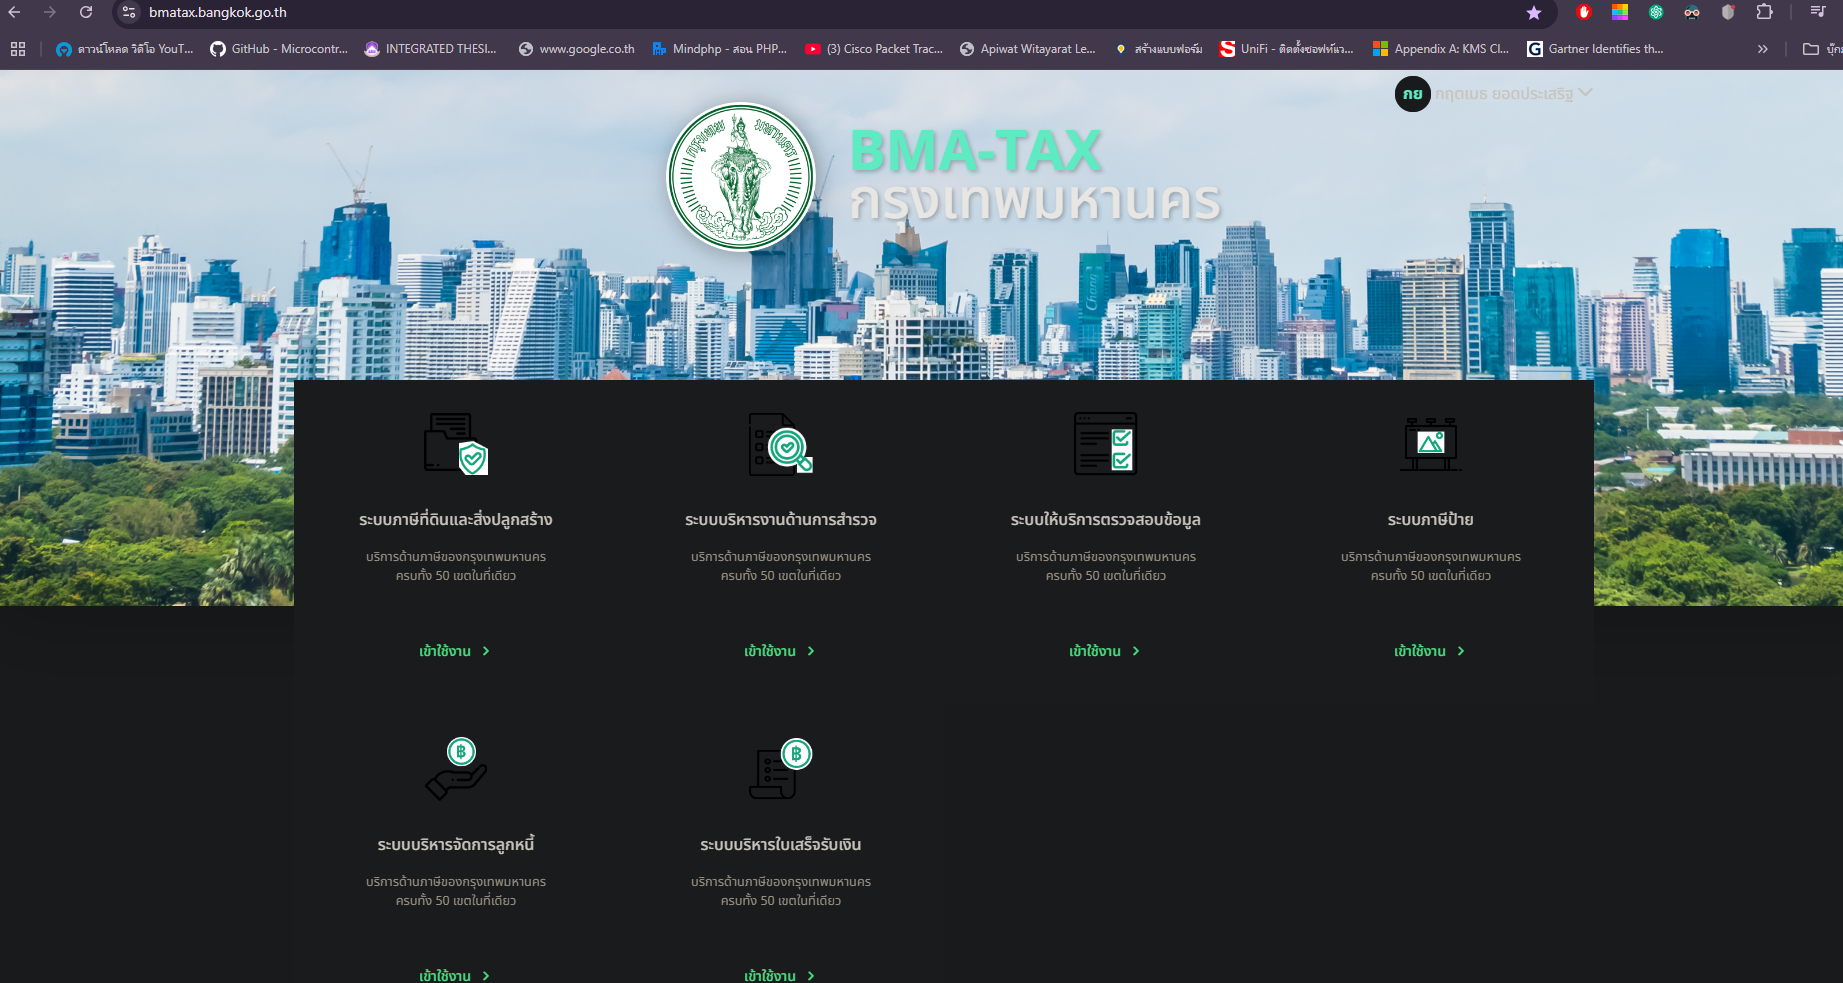Open the Mindphp bookmark

tap(720, 49)
